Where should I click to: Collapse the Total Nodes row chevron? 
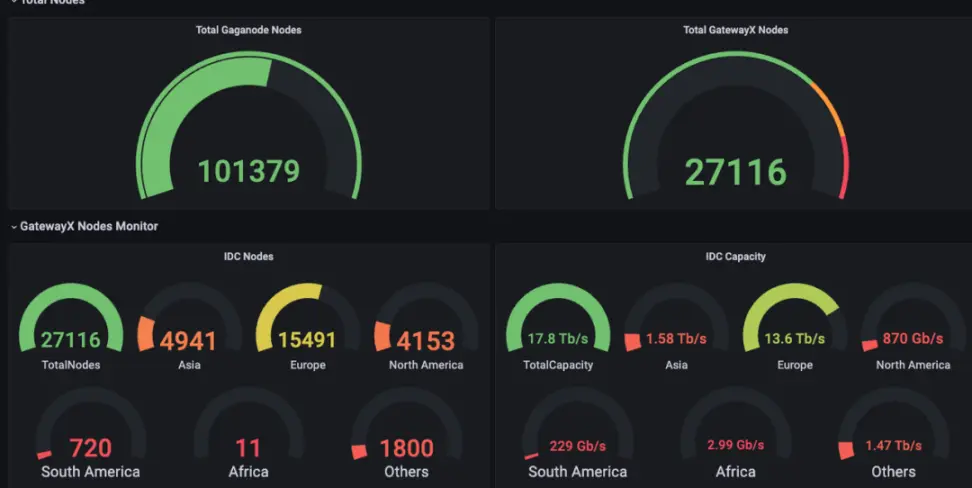(x=13, y=2)
